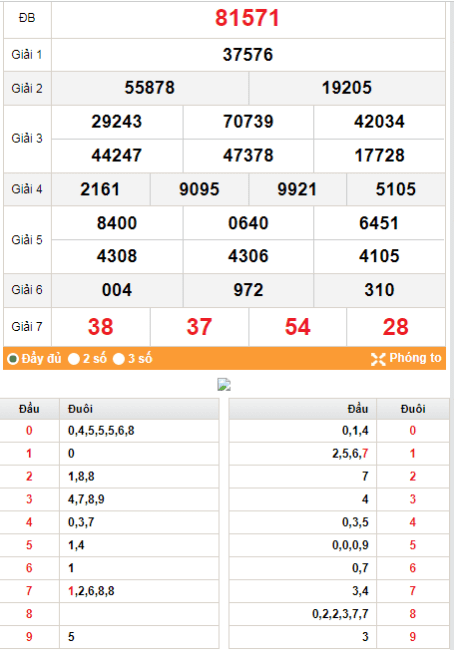Click the Giải 5 number 4308

[x=117, y=256]
